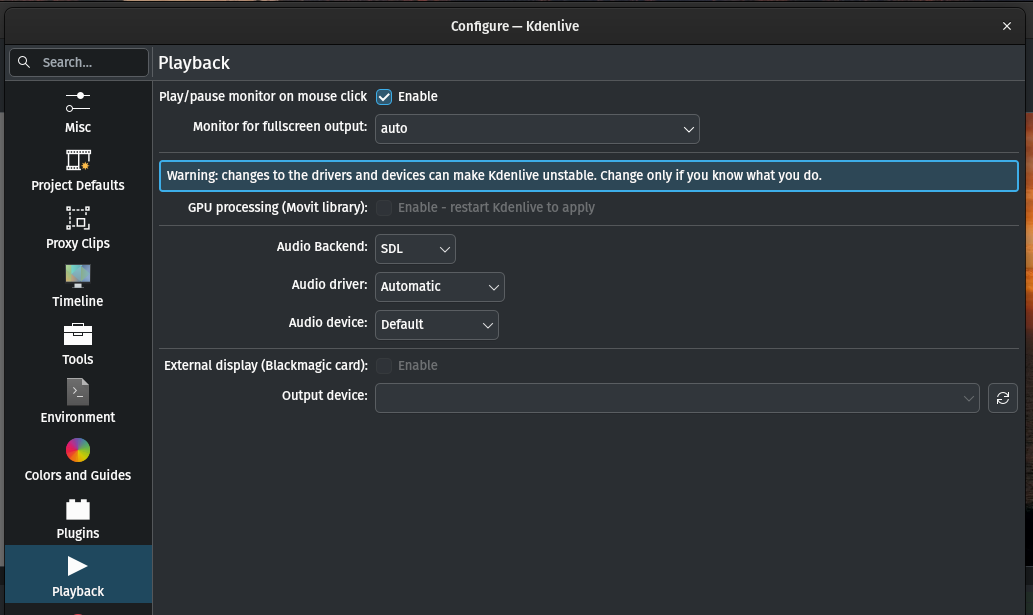Select the Playback play icon
Viewport: 1033px width, 615px height.
coord(78,566)
